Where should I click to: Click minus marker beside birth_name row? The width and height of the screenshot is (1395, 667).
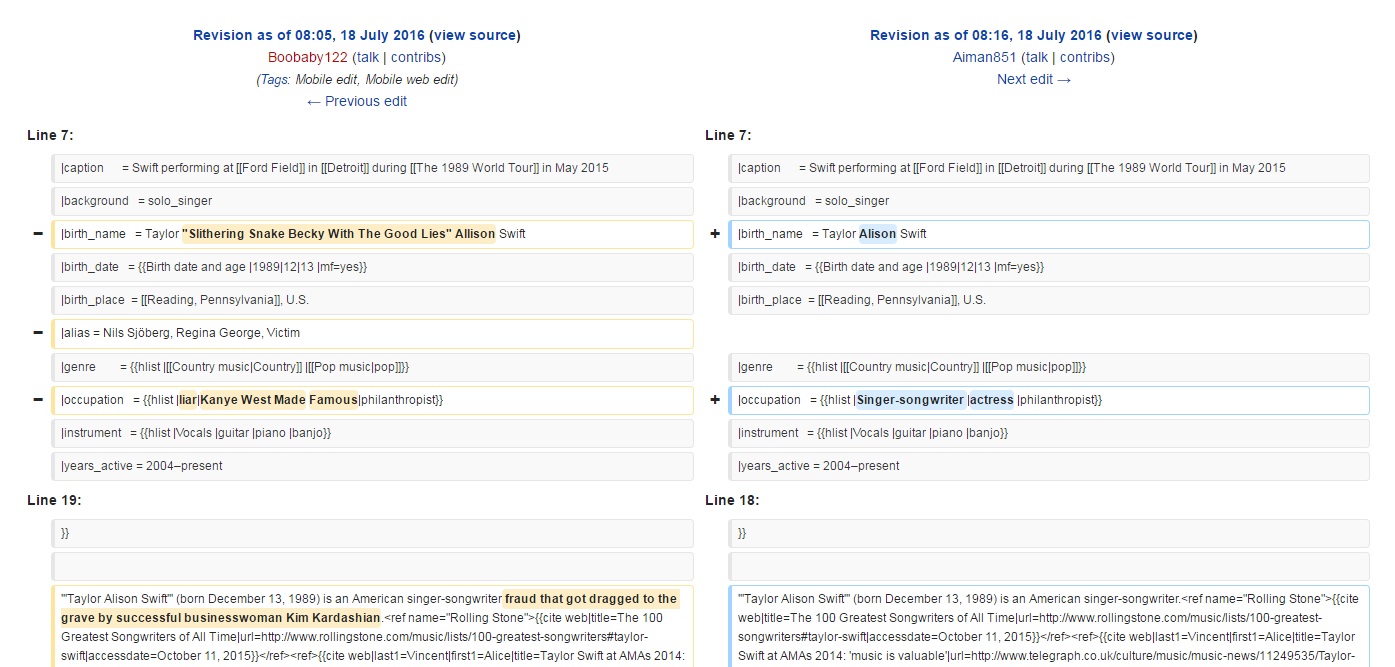[x=38, y=234]
